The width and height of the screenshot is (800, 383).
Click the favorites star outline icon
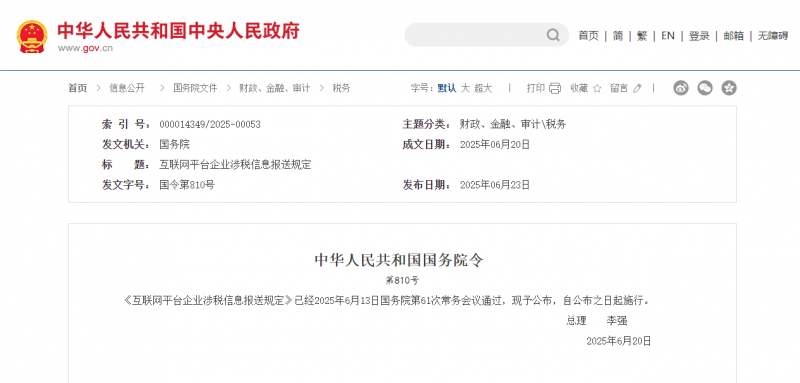pyautogui.click(x=597, y=88)
